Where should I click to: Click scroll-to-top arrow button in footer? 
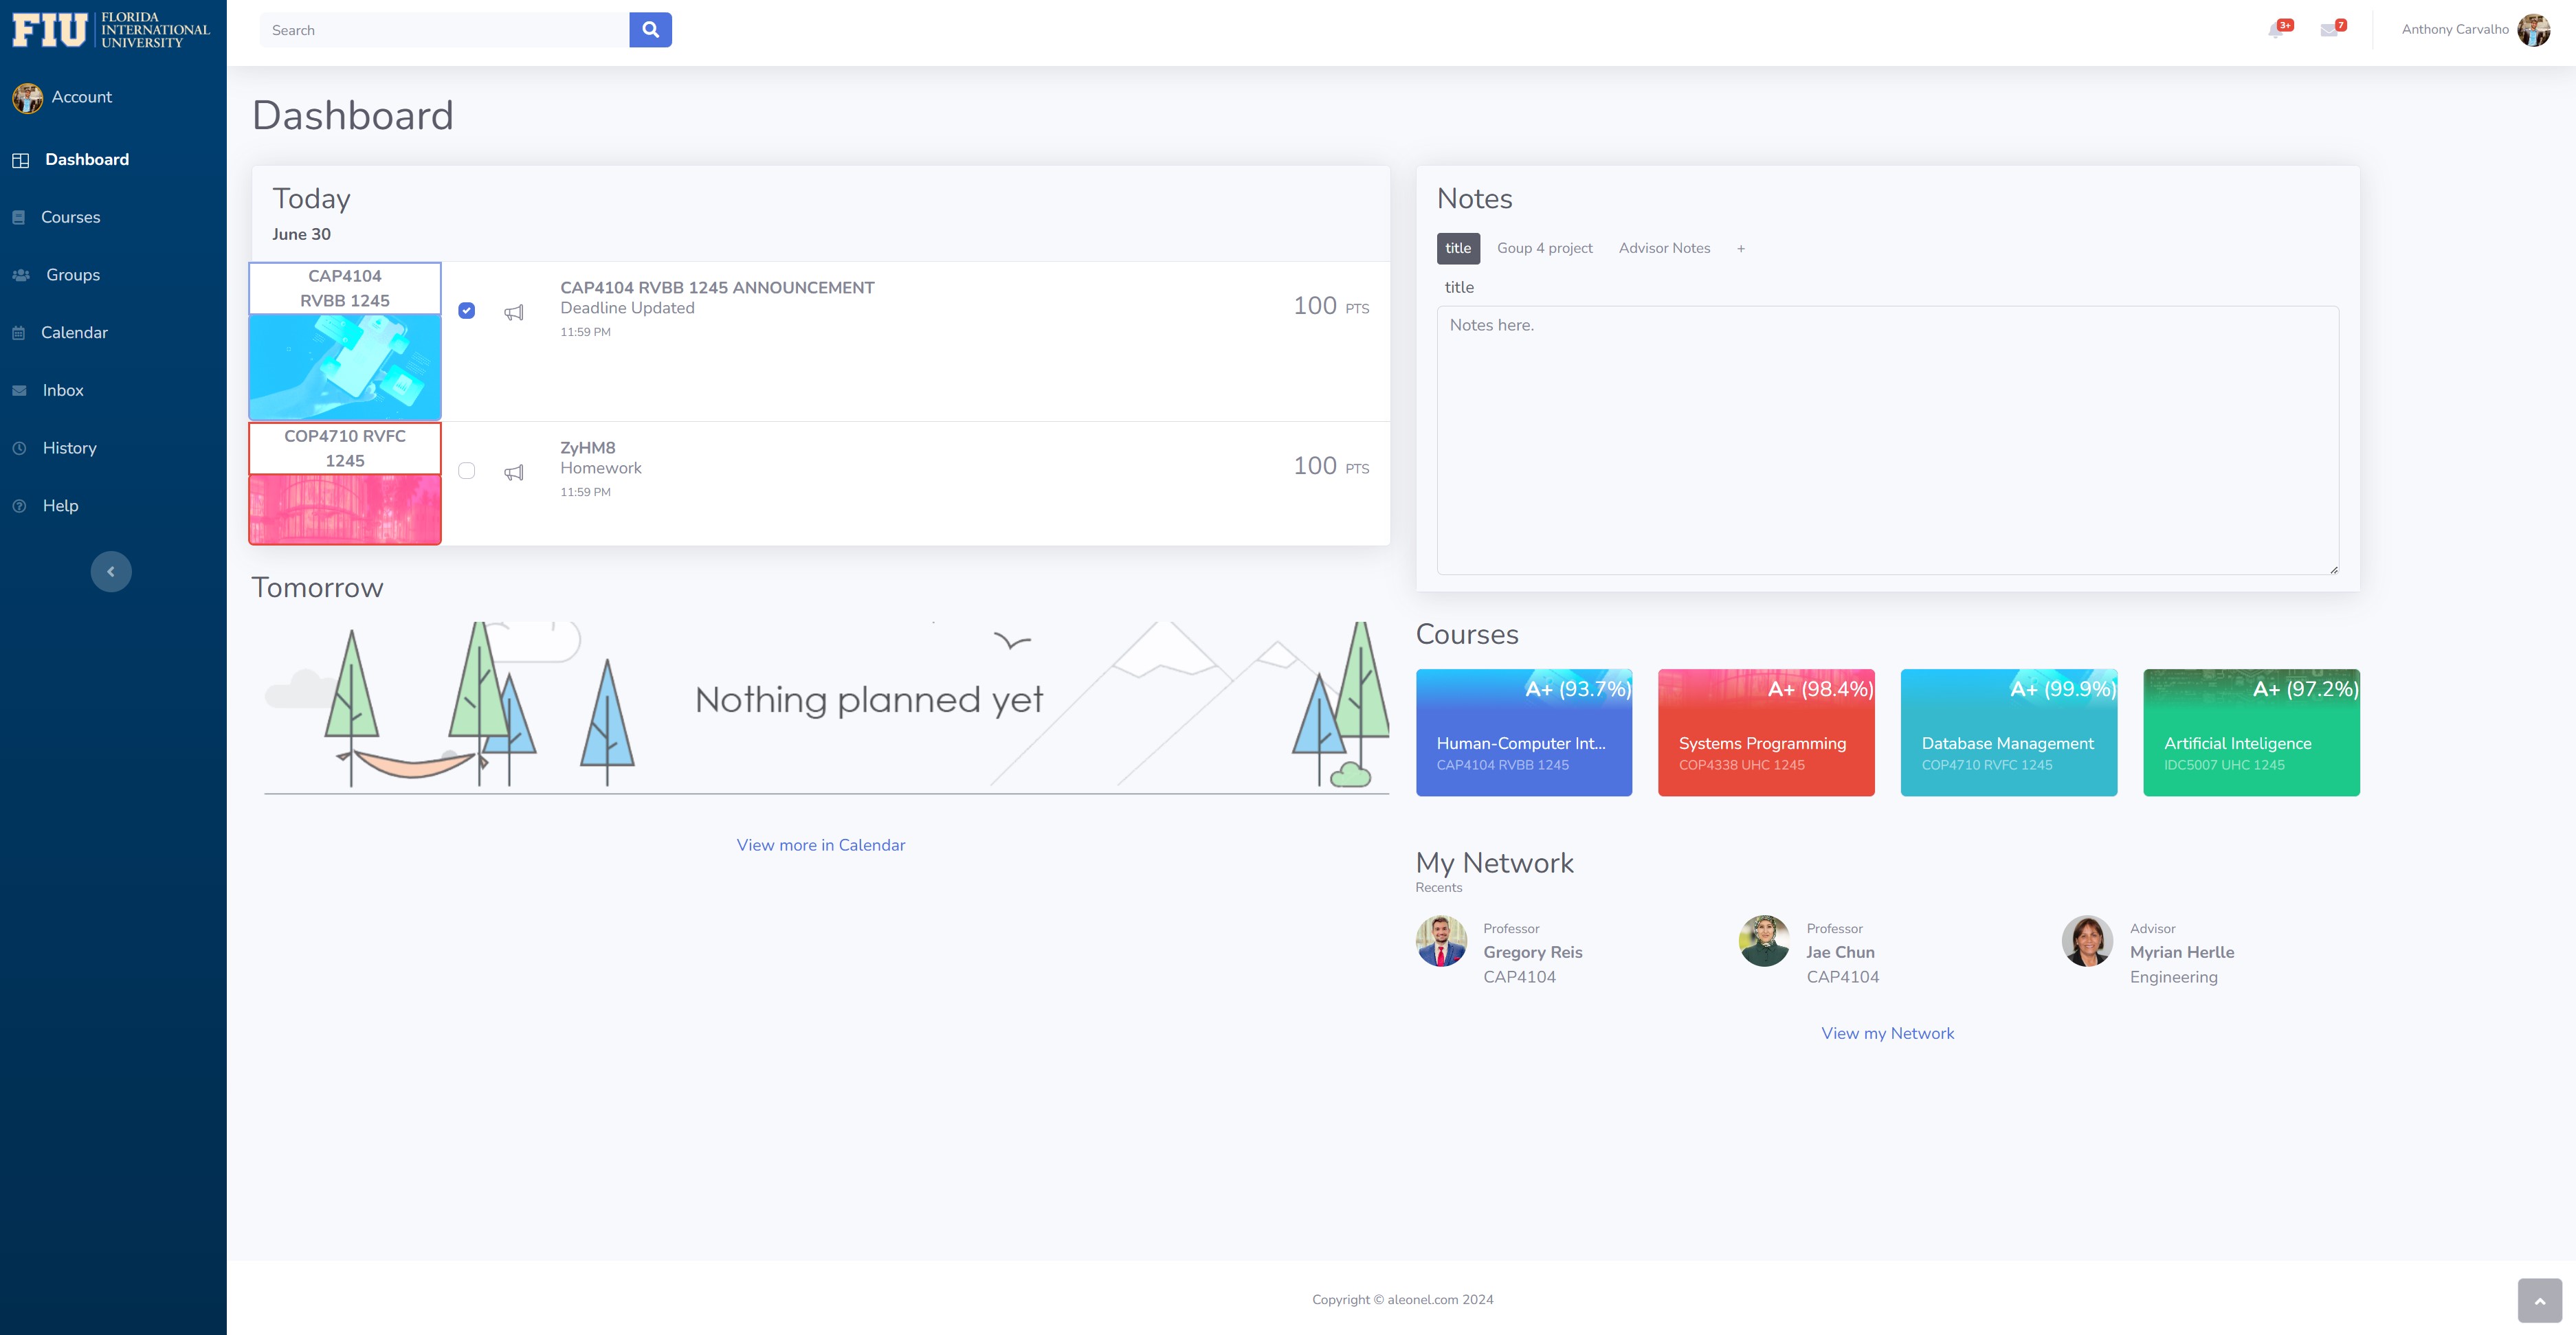coord(2539,1300)
